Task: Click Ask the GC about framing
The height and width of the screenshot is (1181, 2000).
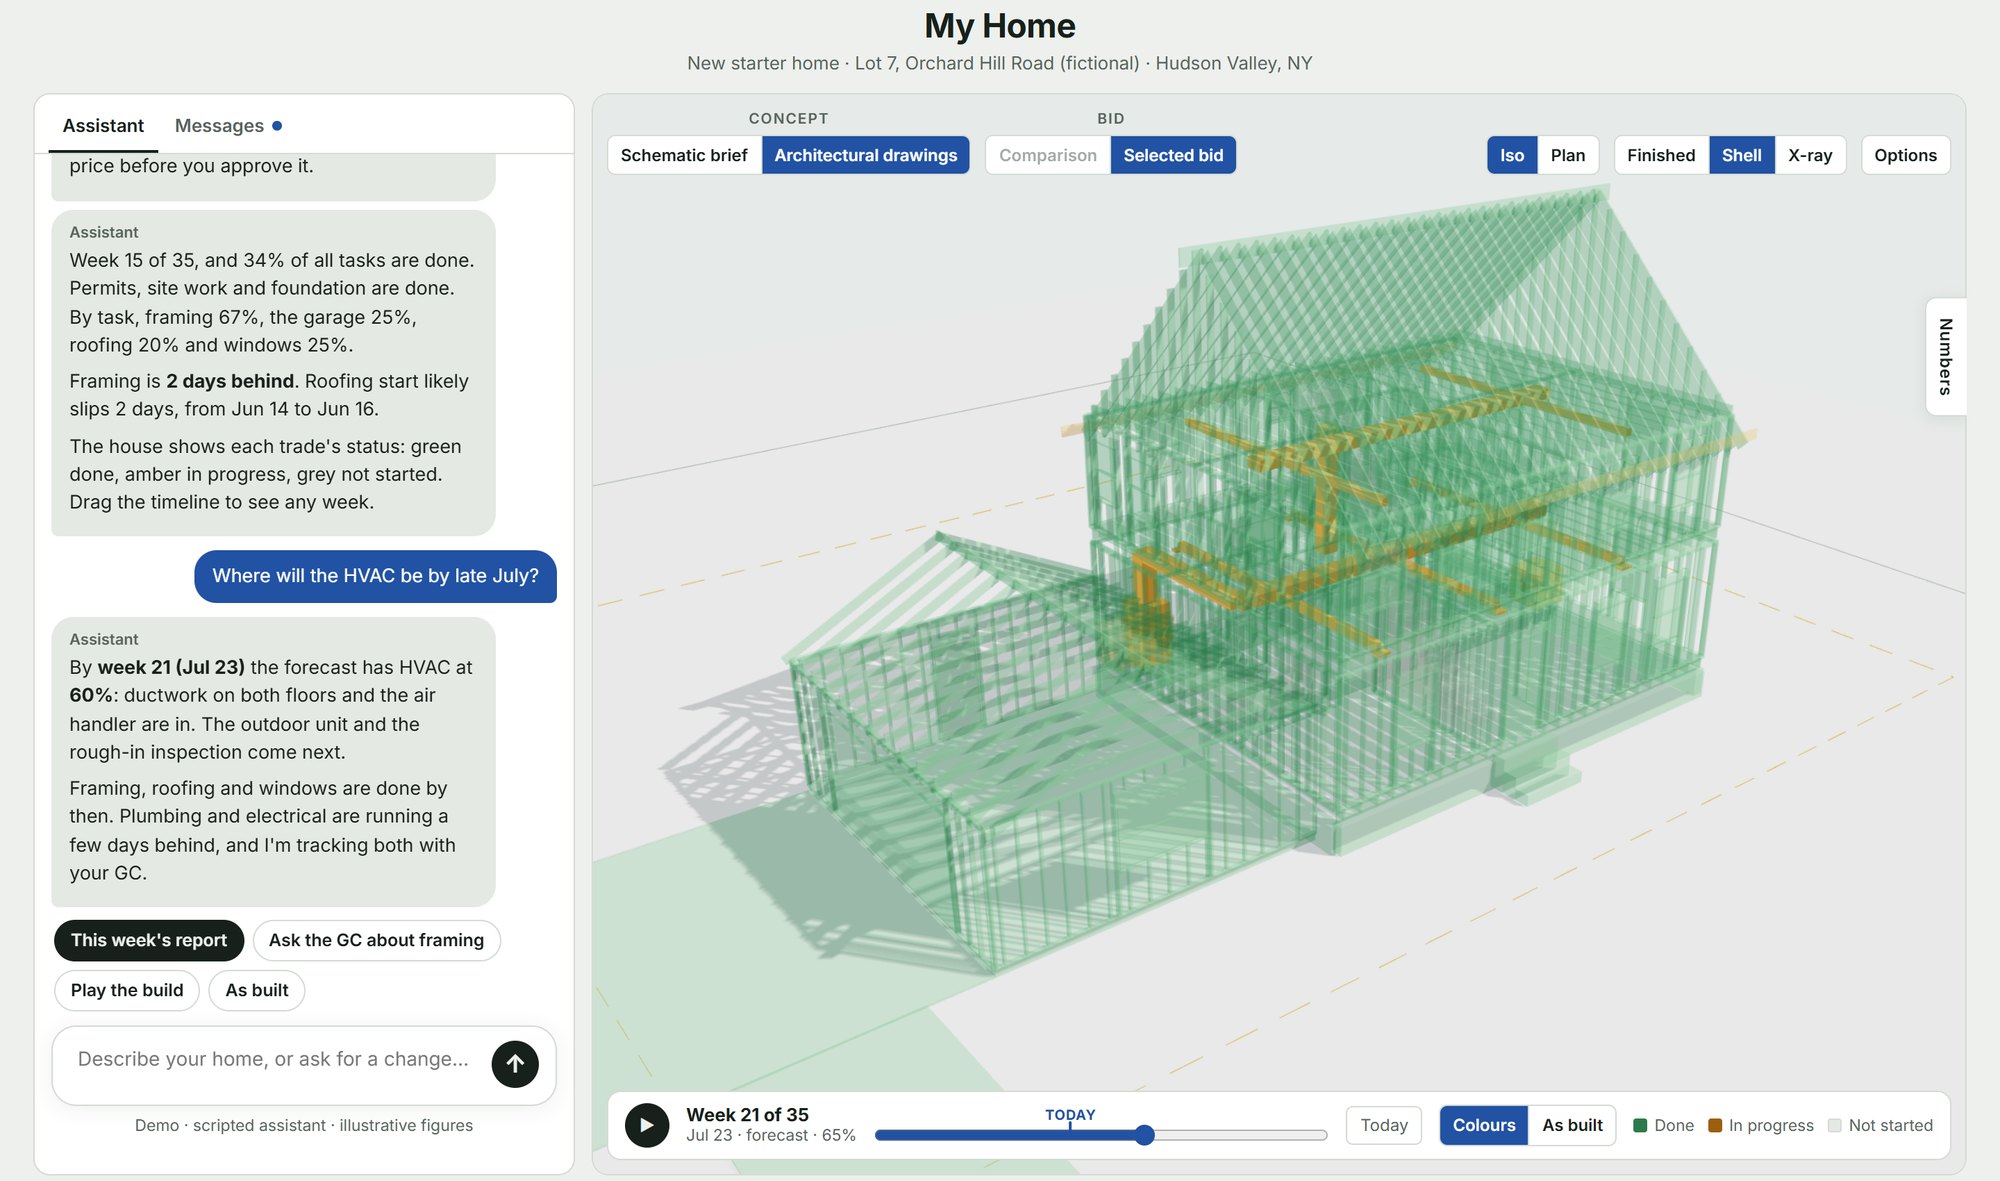Action: click(x=376, y=940)
